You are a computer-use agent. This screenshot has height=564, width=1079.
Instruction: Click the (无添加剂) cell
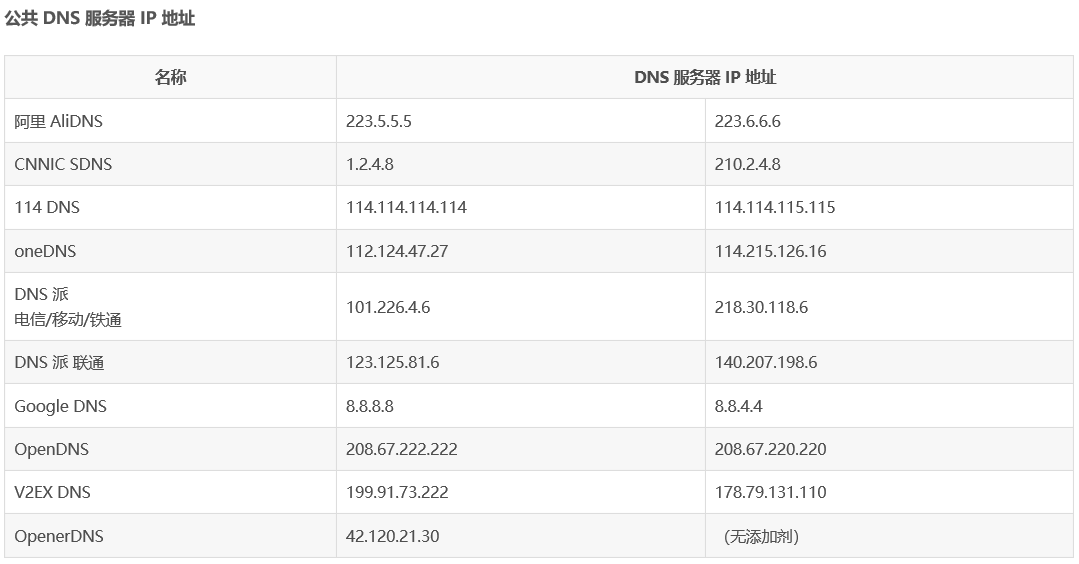(889, 536)
